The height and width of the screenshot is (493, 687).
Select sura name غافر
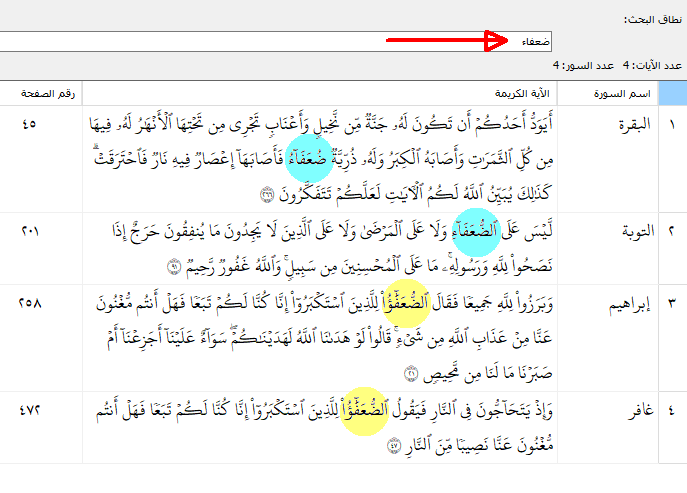click(x=640, y=411)
